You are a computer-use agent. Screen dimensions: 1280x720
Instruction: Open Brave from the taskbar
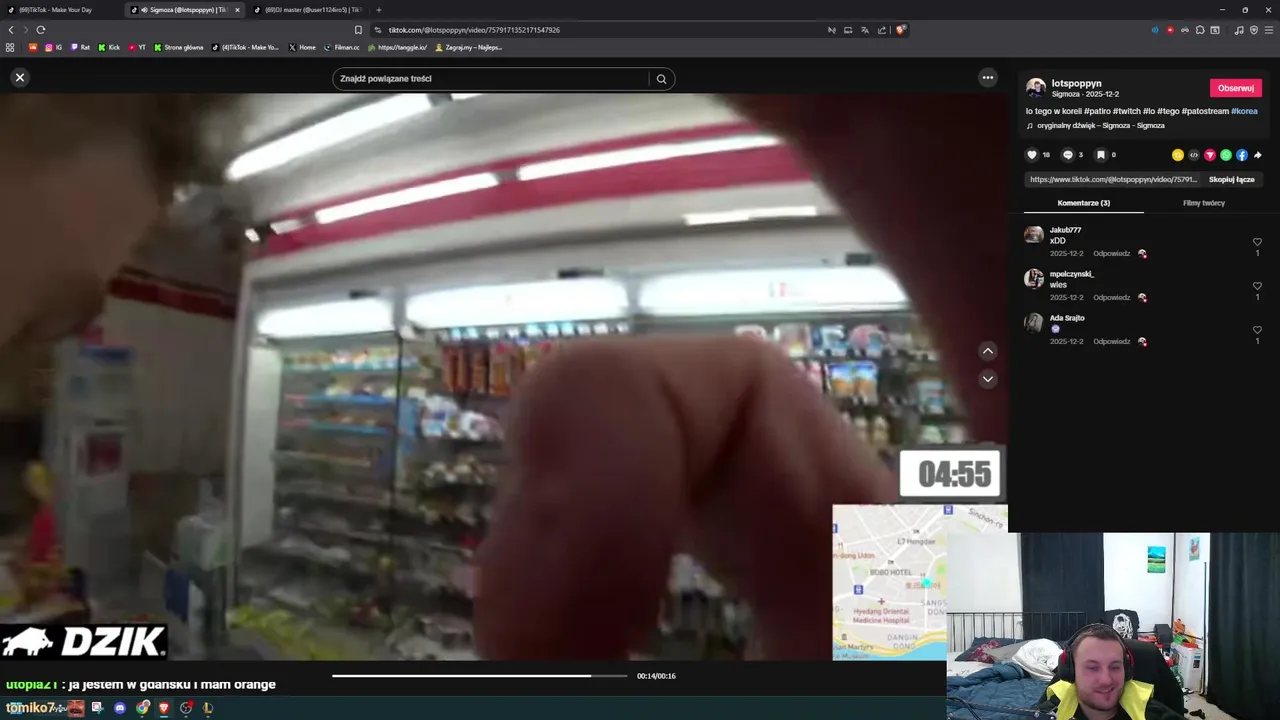[x=164, y=708]
